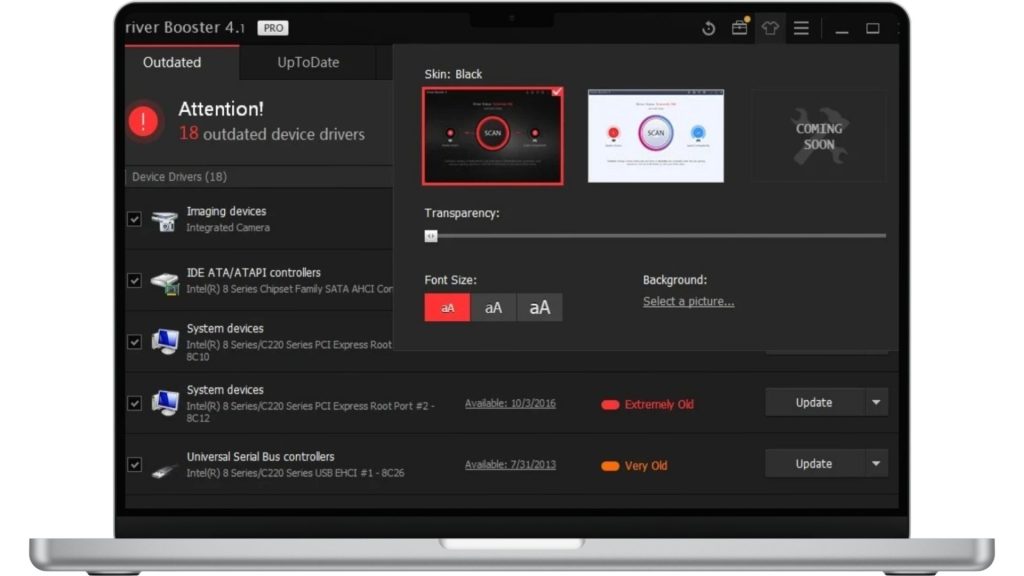The width and height of the screenshot is (1024, 576).
Task: Click the Transparency slider handle
Action: click(431, 236)
